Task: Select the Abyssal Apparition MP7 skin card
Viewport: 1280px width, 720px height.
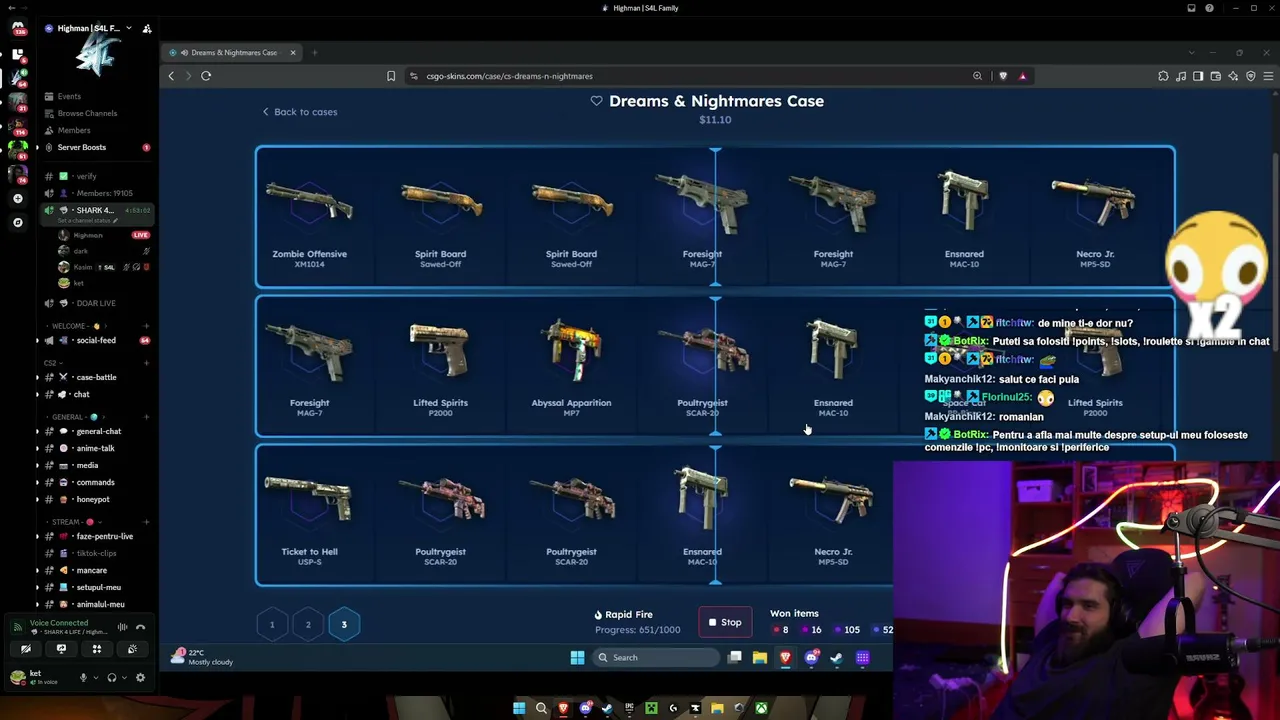Action: [x=571, y=367]
